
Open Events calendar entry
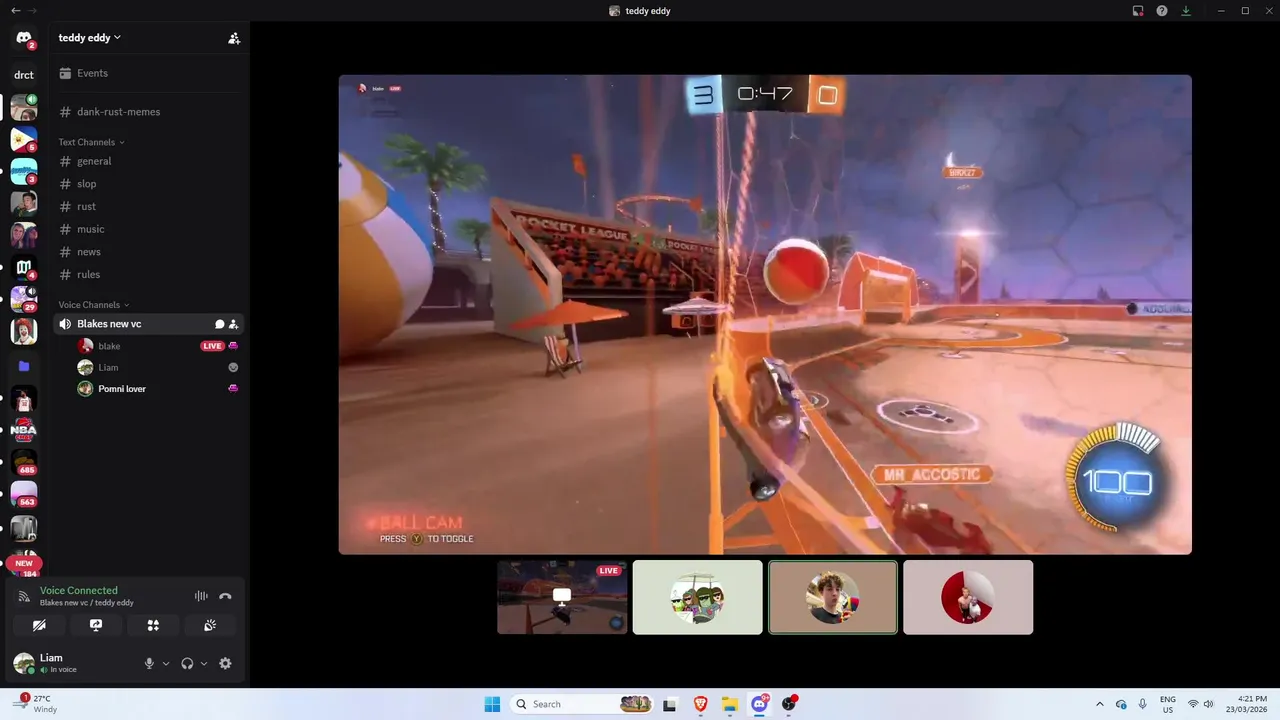coord(148,73)
